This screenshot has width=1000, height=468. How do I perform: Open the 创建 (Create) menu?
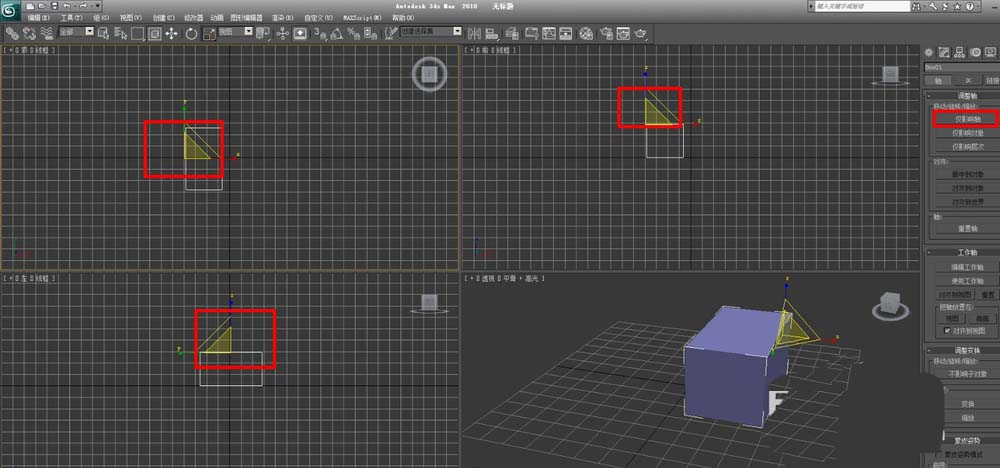(x=164, y=18)
